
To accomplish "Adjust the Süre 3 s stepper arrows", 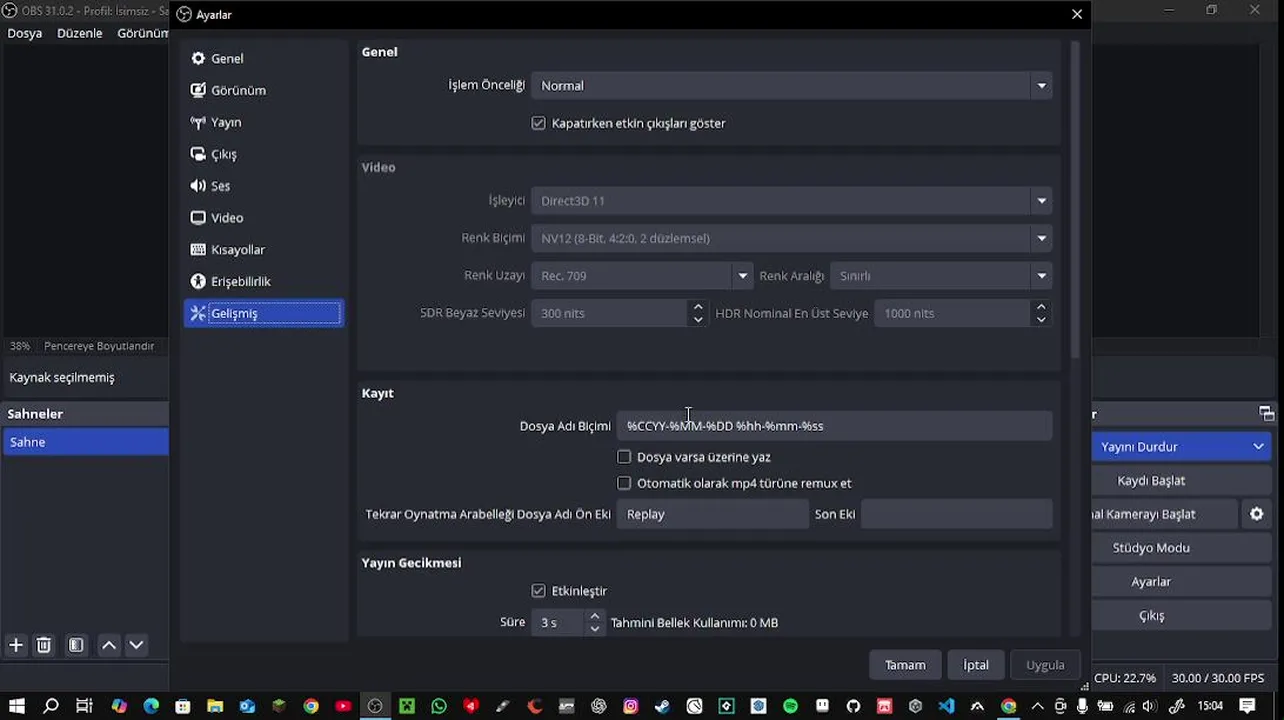I will [x=595, y=622].
